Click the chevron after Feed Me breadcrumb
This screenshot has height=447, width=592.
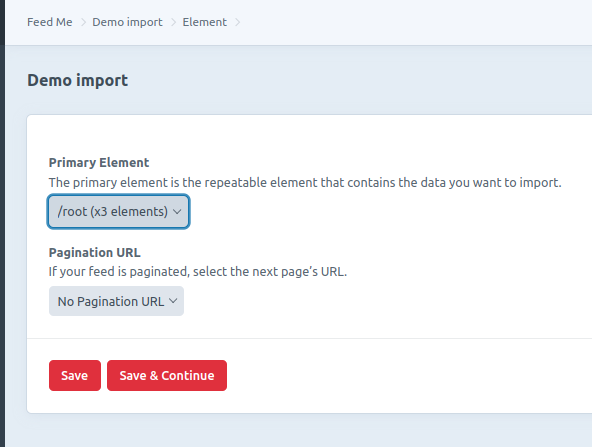(x=83, y=22)
